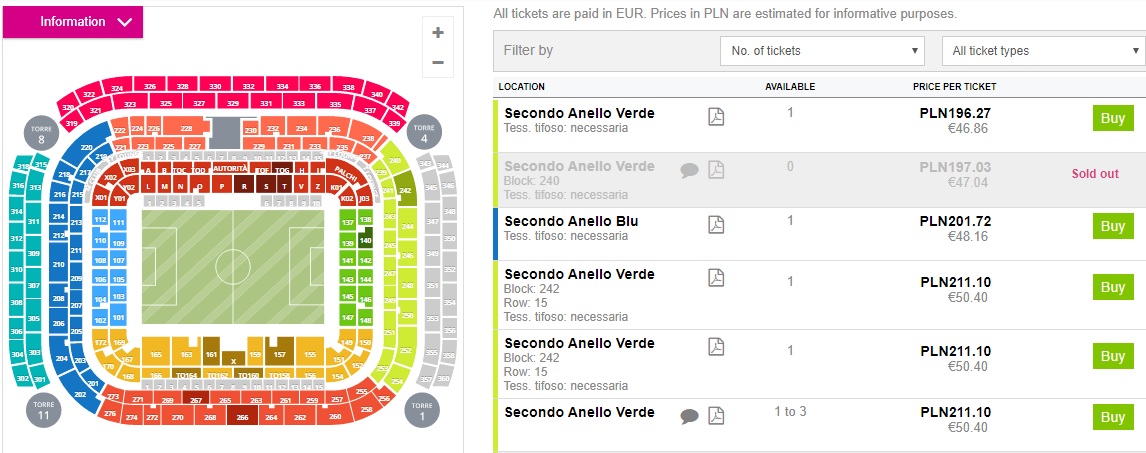Sort listings by Price per ticket header
This screenshot has width=1146, height=453.
pos(954,87)
